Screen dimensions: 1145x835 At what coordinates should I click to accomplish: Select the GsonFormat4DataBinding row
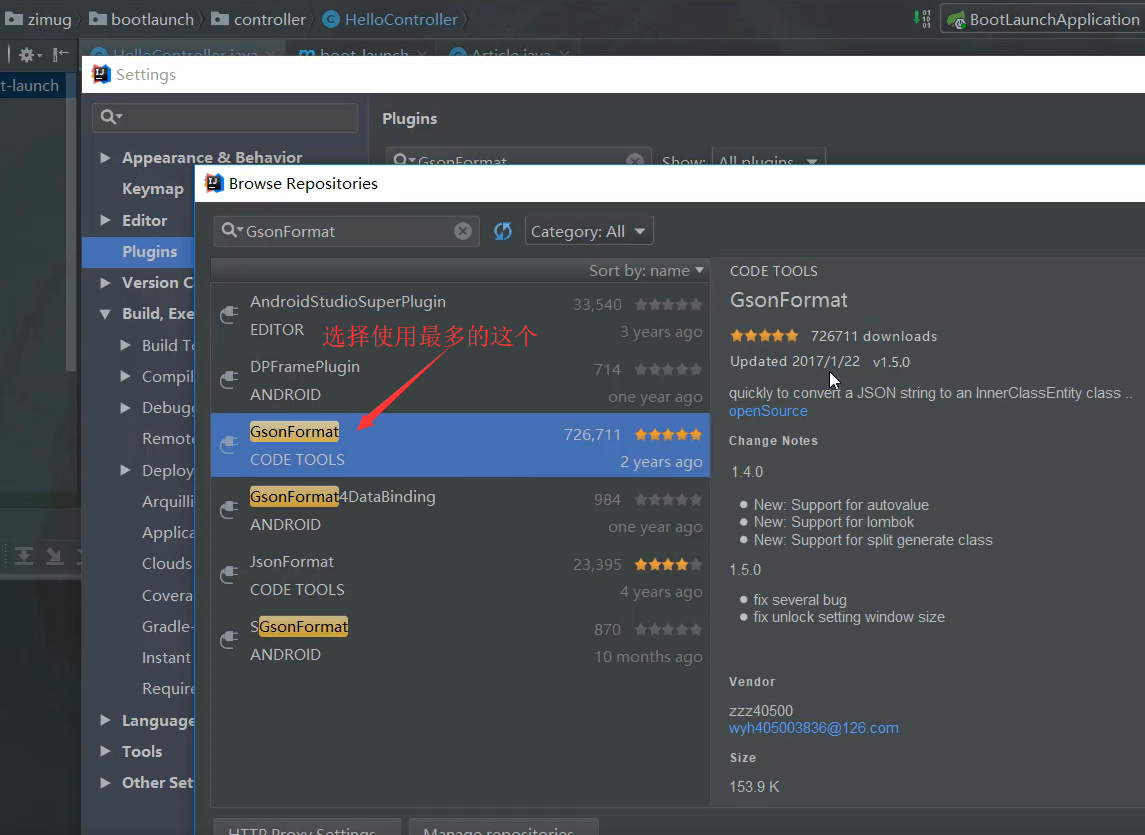point(460,510)
